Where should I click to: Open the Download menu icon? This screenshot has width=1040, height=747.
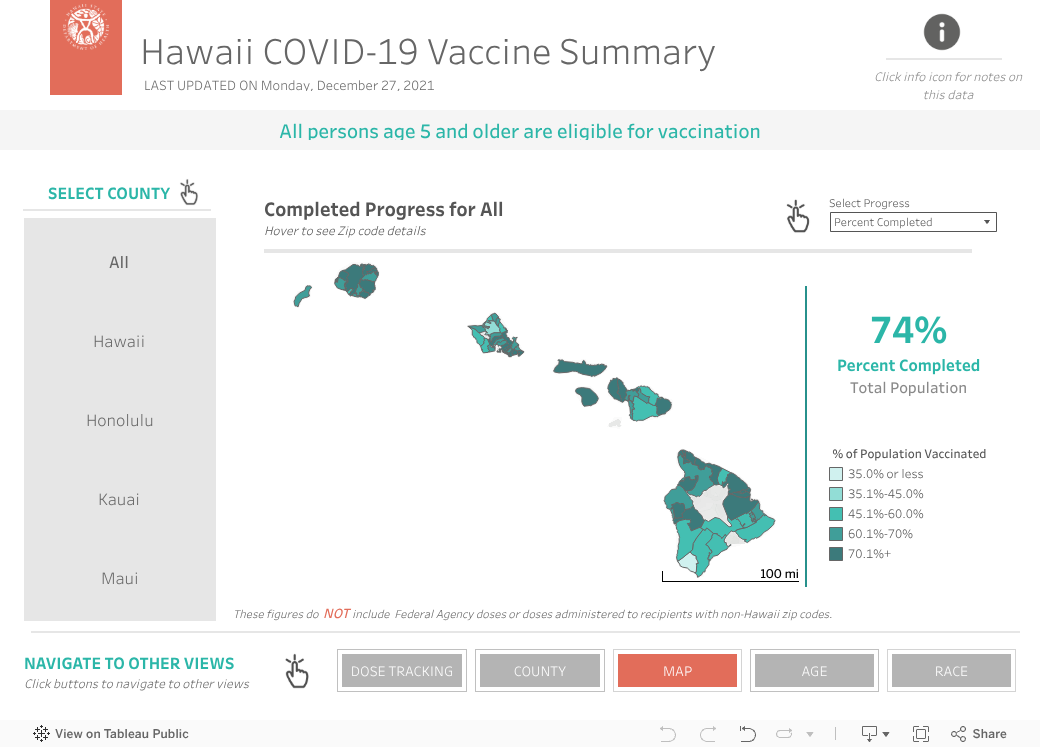click(x=870, y=734)
